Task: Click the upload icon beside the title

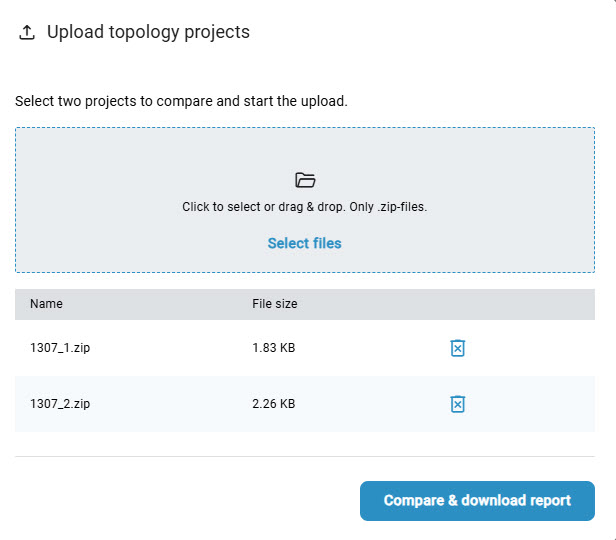Action: tap(27, 32)
